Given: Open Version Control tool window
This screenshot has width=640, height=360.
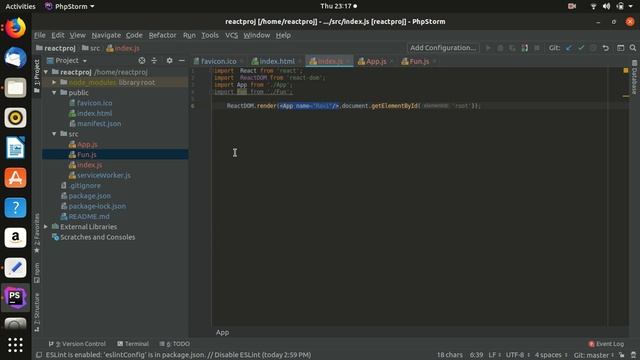Looking at the screenshot, I should [77, 344].
